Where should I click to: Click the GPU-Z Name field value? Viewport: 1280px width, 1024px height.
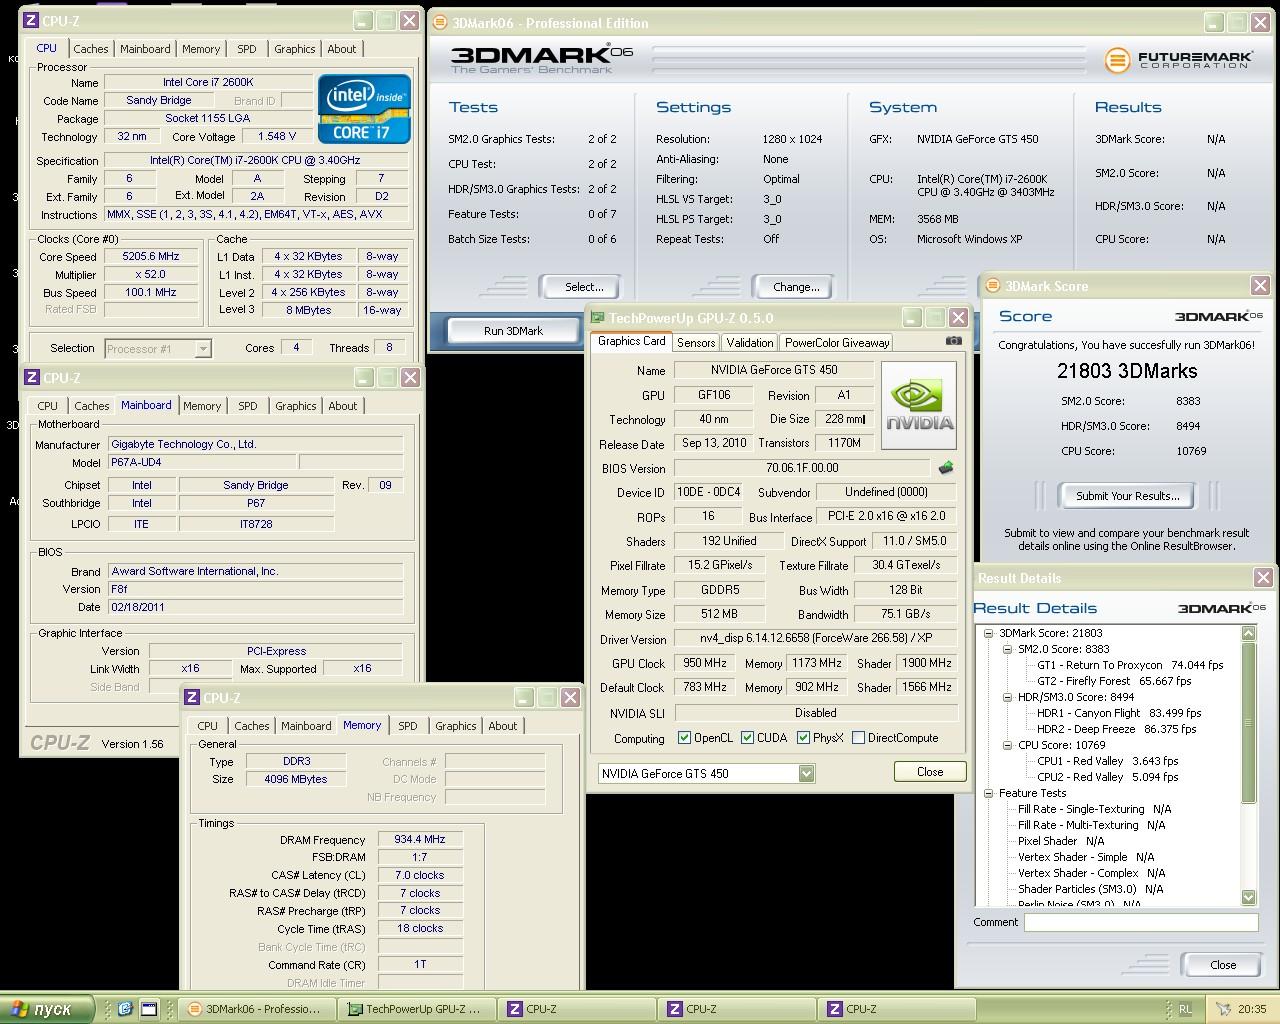(774, 370)
